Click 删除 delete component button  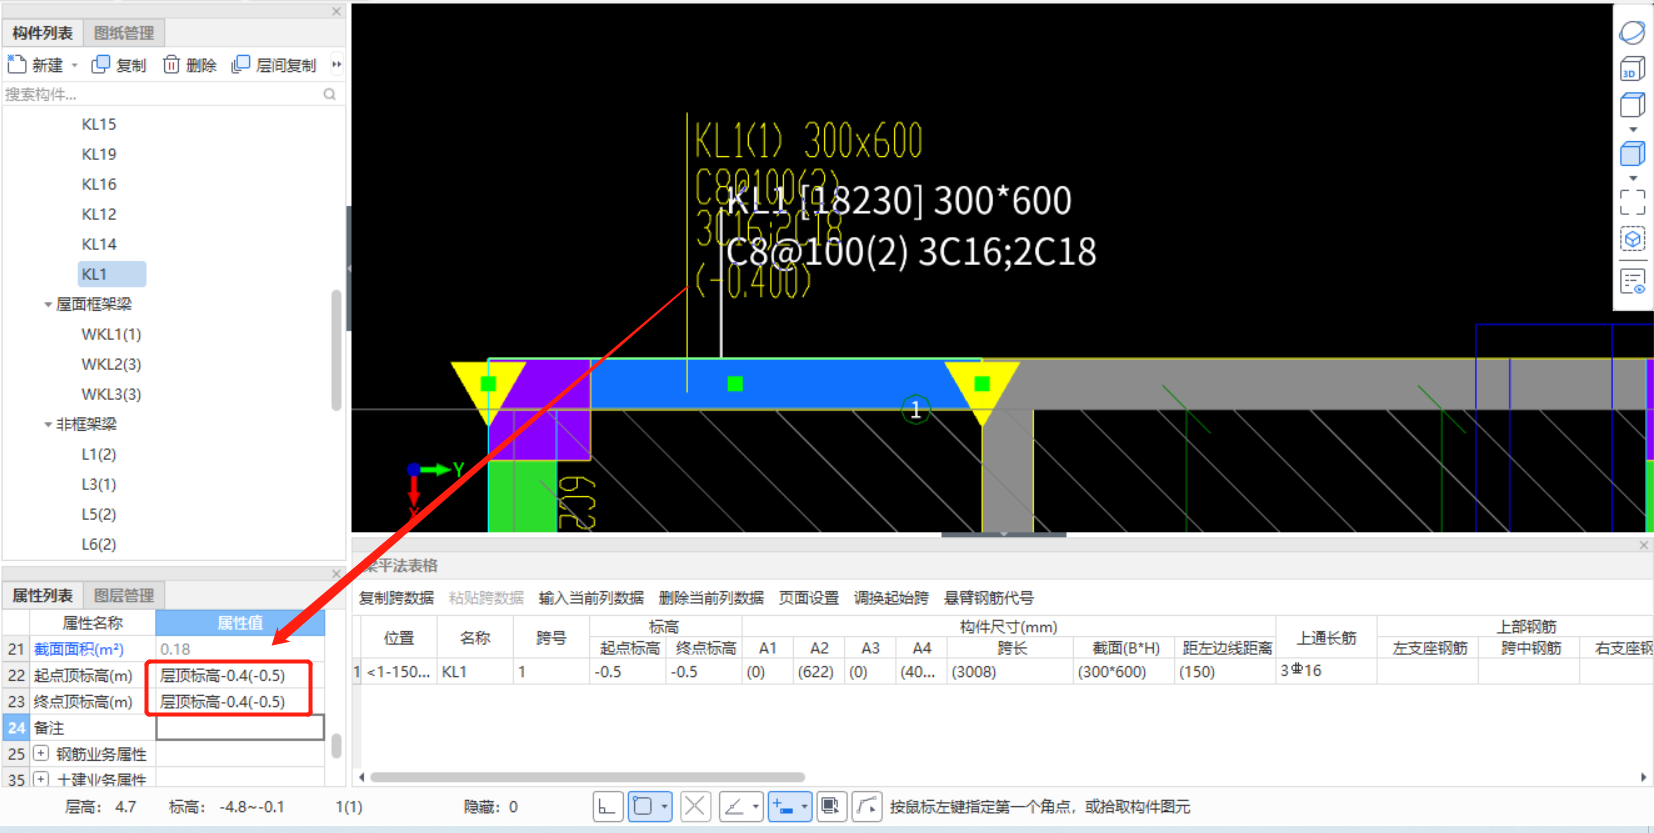pyautogui.click(x=189, y=64)
